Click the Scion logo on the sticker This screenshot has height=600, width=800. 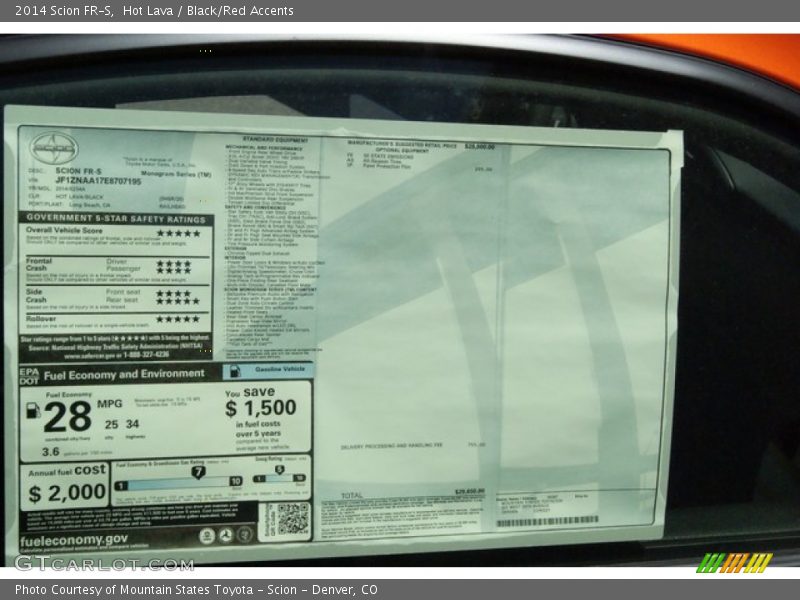(x=54, y=148)
